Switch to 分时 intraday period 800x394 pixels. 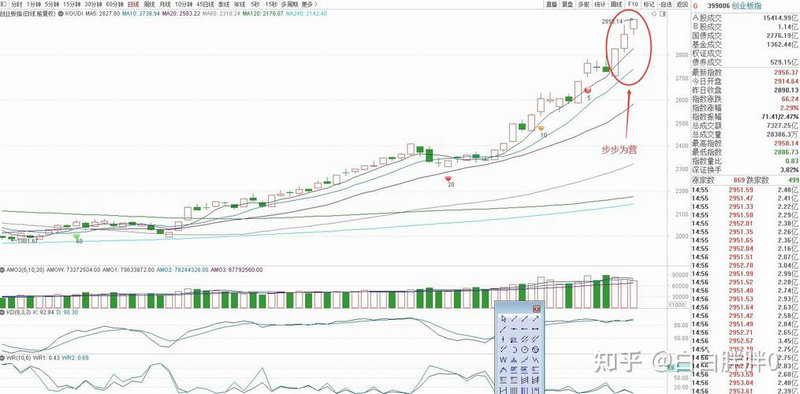click(x=17, y=4)
